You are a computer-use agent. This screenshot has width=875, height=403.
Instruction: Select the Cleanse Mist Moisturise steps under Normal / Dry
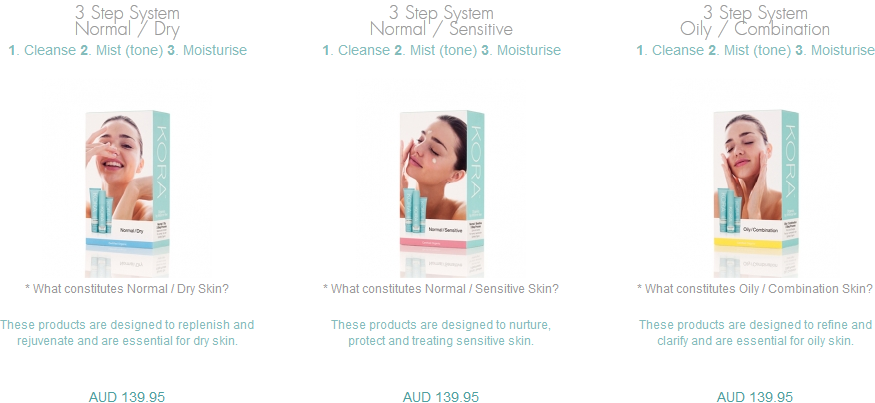pos(127,50)
